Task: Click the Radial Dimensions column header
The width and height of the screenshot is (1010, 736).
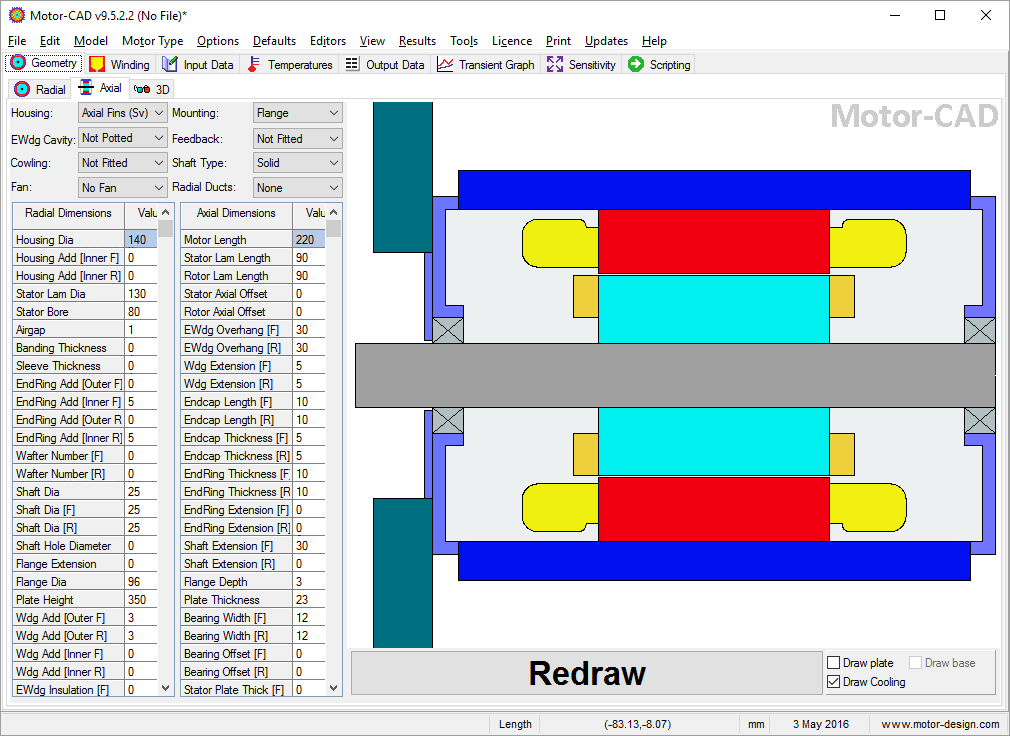Action: click(68, 213)
